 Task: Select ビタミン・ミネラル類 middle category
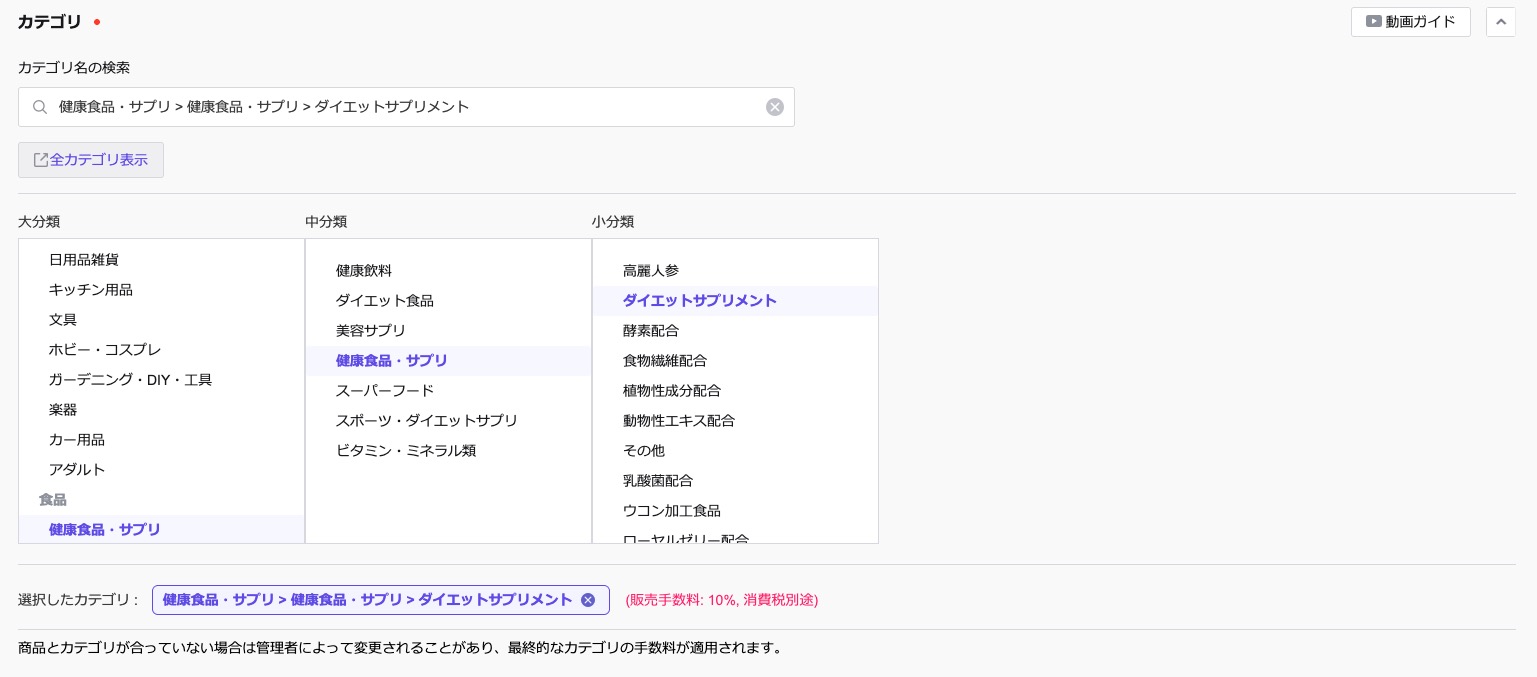[406, 451]
